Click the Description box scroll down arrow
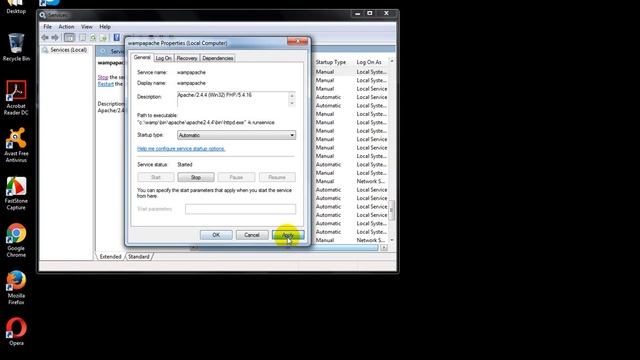 (292, 103)
